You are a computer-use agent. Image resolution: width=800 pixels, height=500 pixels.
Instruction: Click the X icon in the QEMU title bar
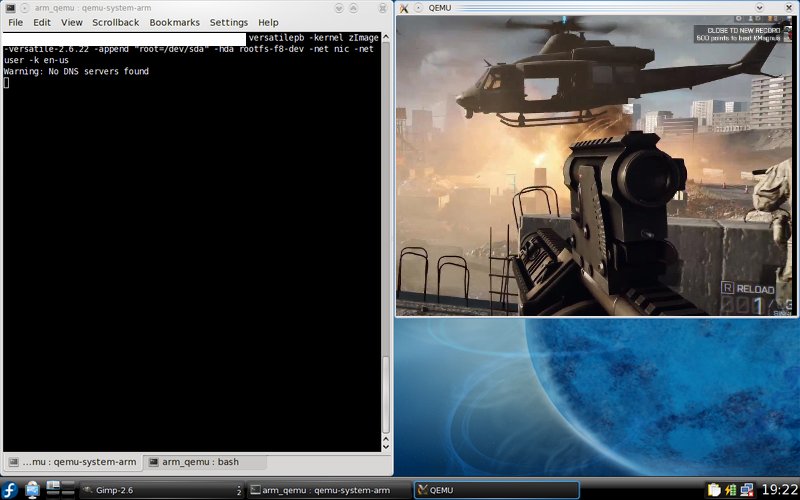tap(404, 8)
